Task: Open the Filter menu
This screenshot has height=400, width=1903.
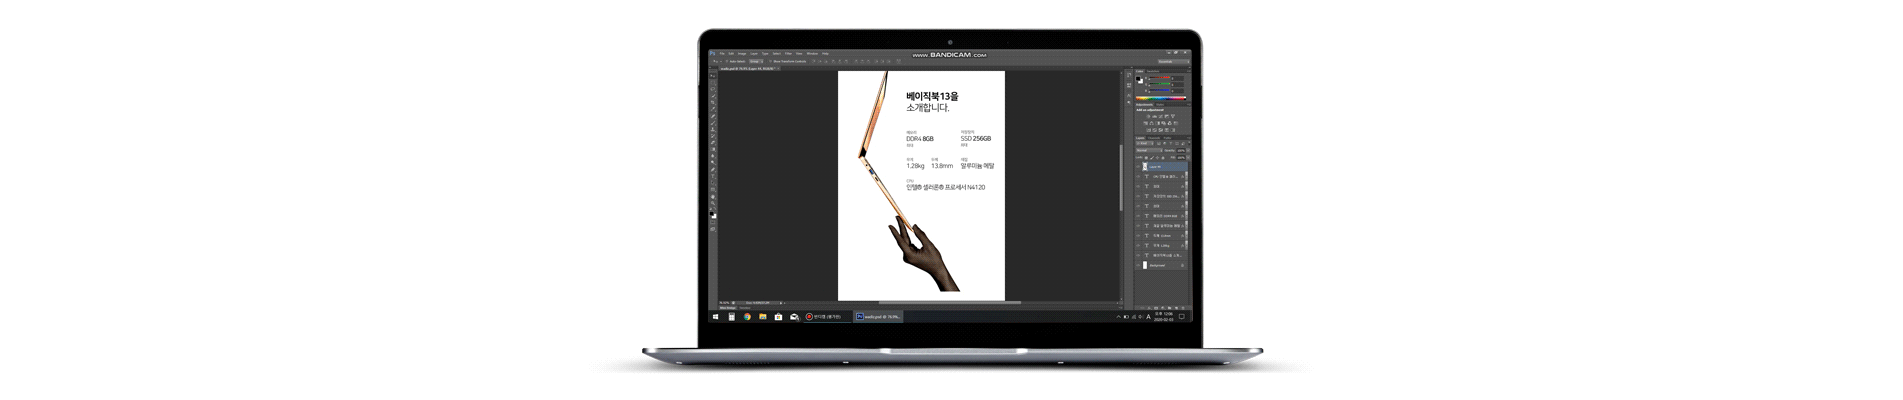Action: pyautogui.click(x=788, y=54)
